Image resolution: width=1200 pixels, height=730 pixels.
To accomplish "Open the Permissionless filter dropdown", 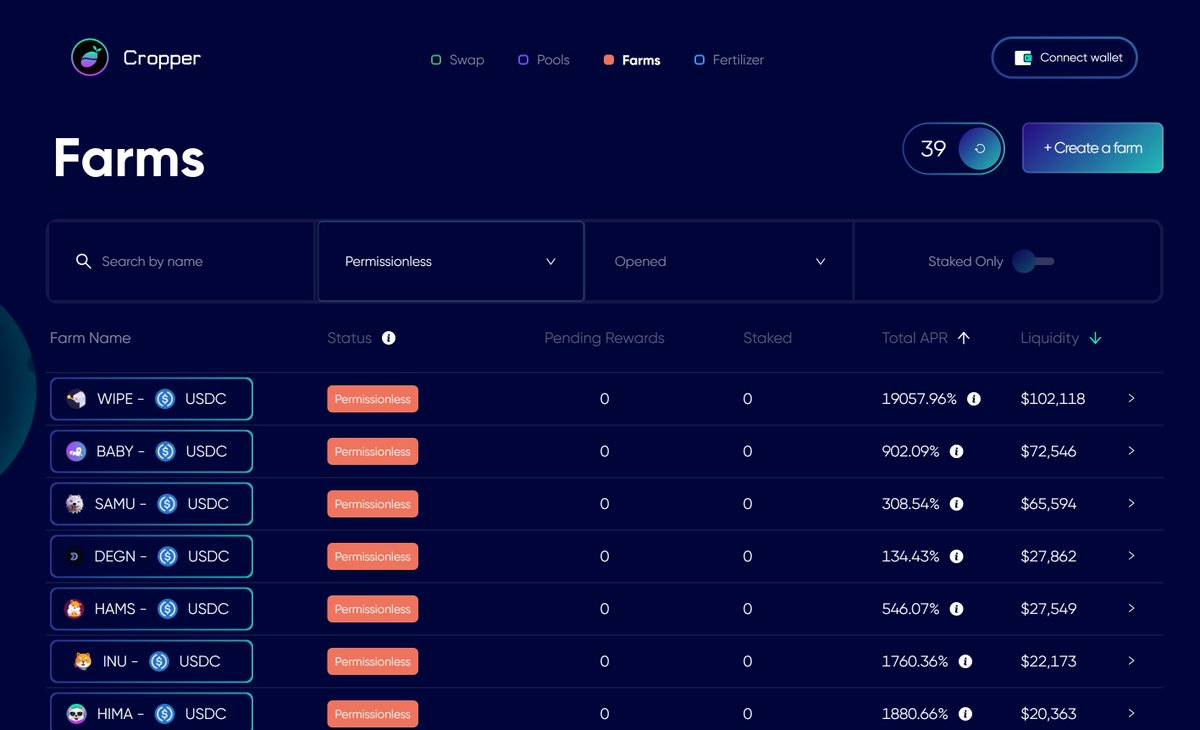I will point(450,261).
